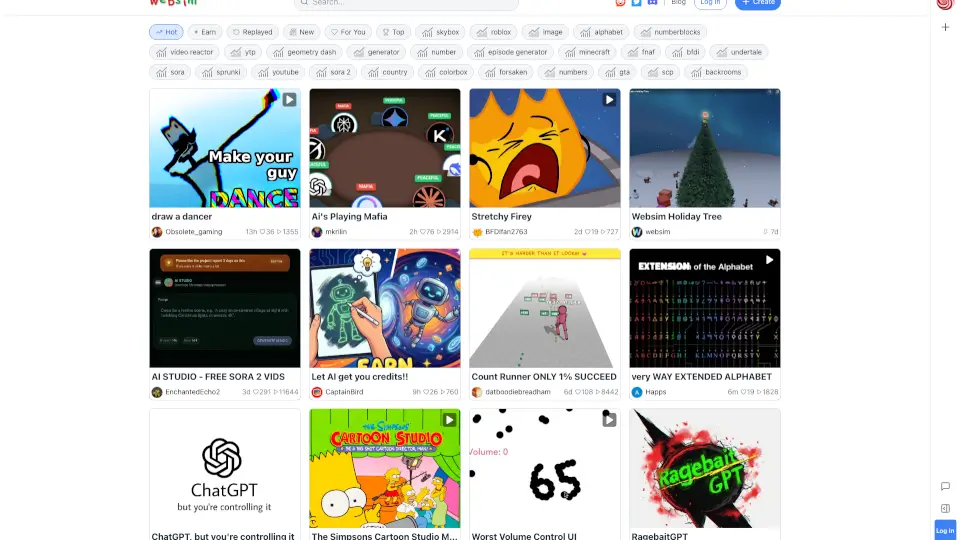Filter by the numberblocks trending tag
Viewport: 960px width, 540px height.
click(670, 32)
